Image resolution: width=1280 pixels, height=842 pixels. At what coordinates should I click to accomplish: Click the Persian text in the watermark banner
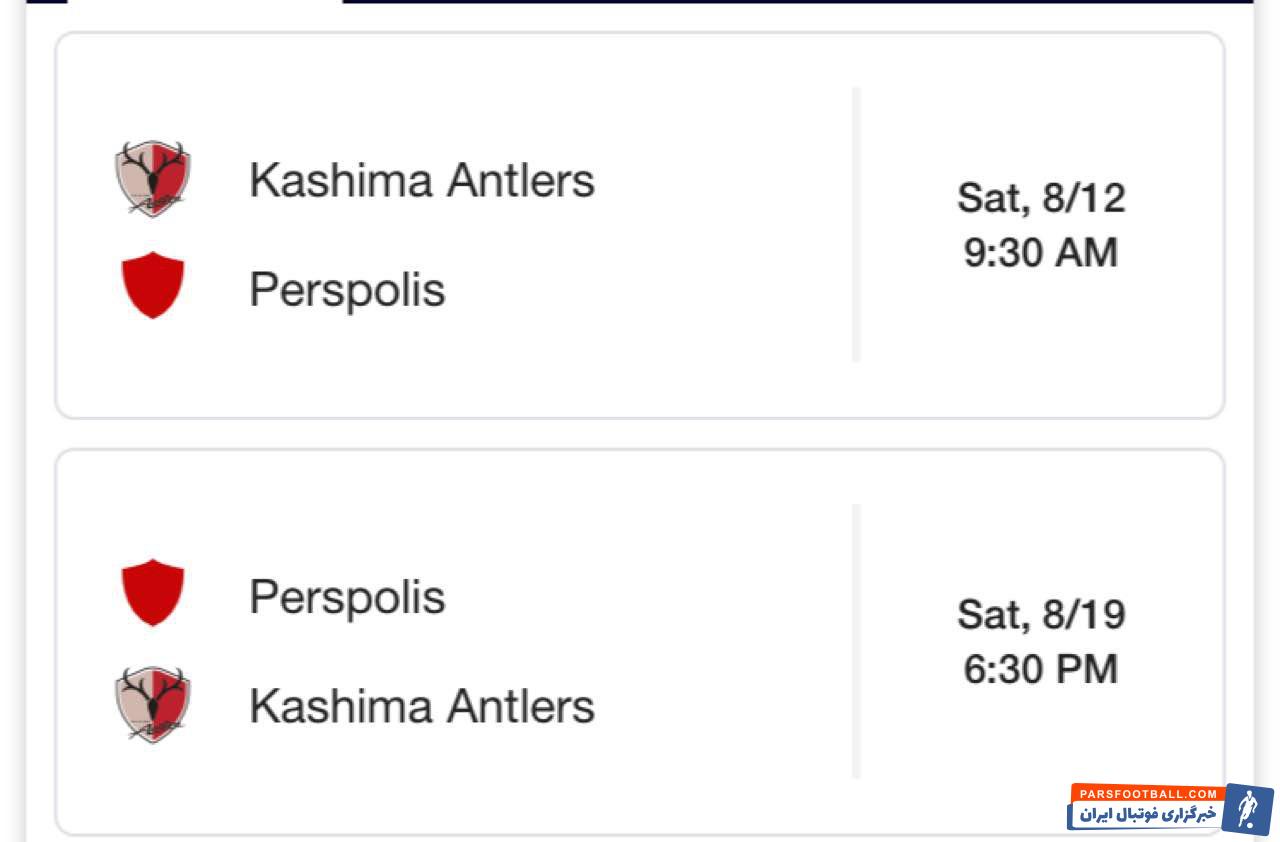pos(1147,814)
